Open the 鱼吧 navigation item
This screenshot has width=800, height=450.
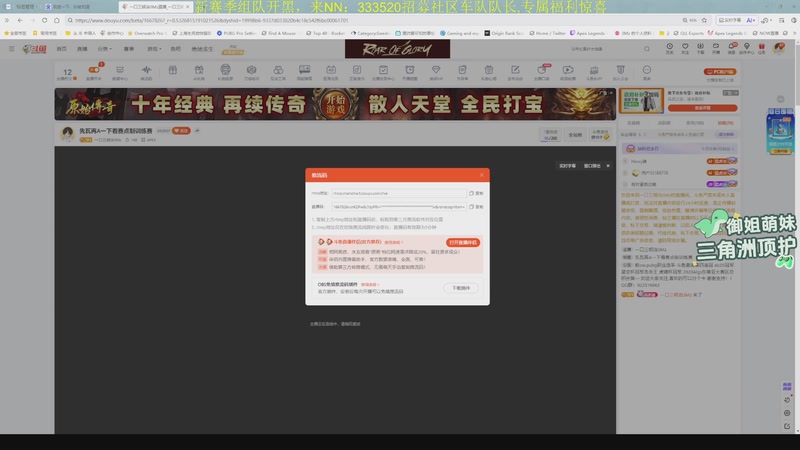coord(176,49)
